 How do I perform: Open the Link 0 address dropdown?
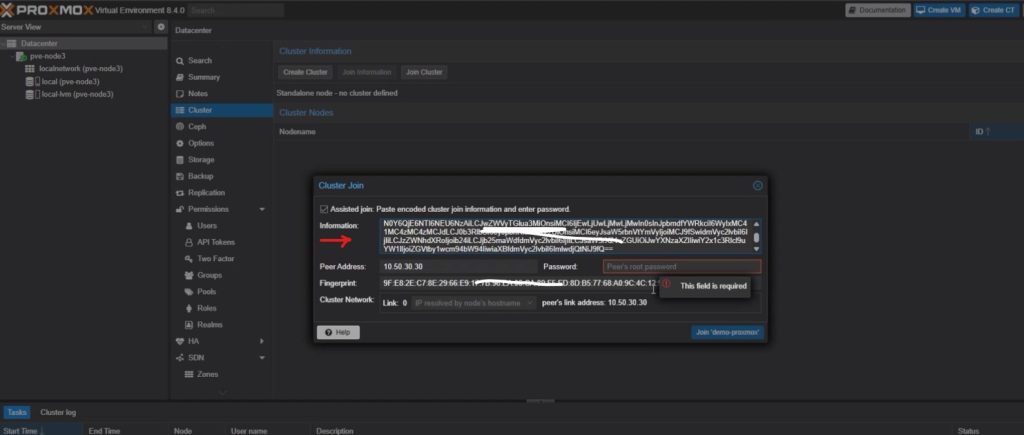(530, 303)
